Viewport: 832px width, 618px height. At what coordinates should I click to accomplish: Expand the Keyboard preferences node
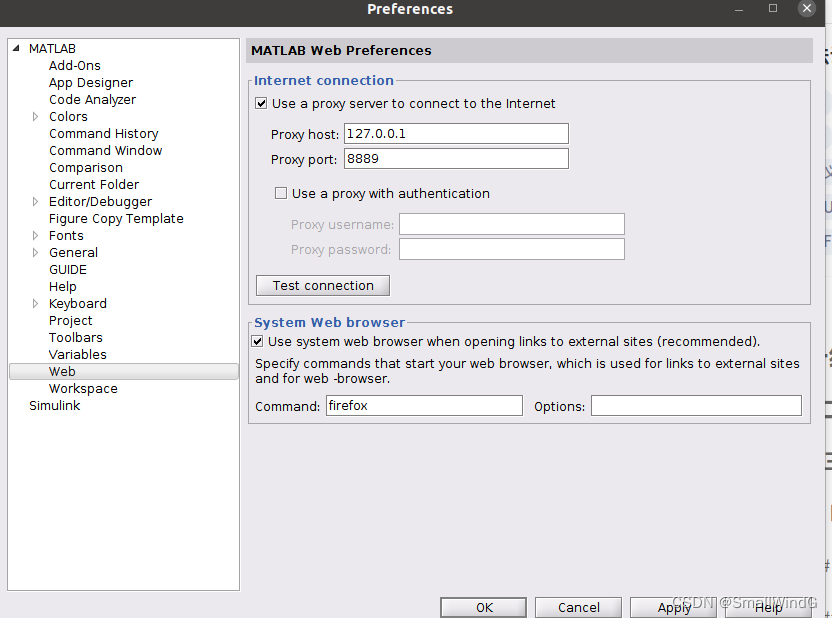36,303
